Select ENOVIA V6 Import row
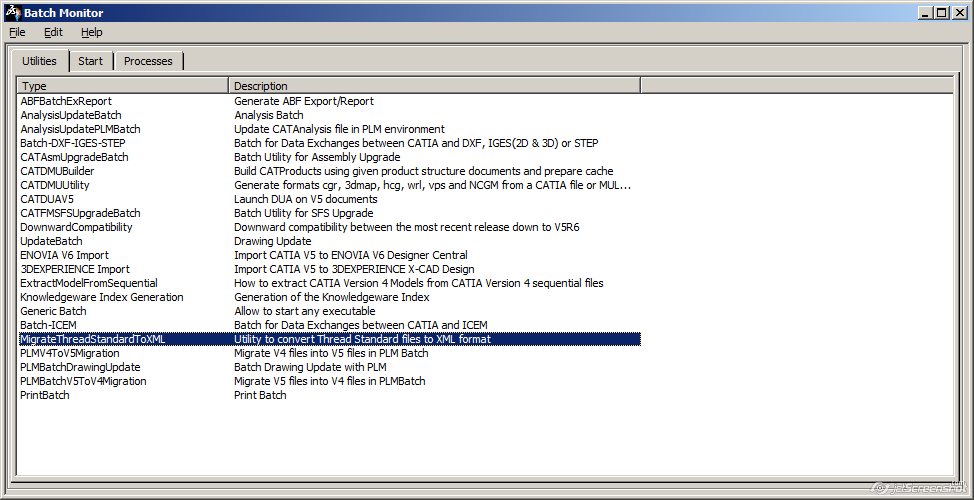Screen dimensions: 974x500 [64, 255]
